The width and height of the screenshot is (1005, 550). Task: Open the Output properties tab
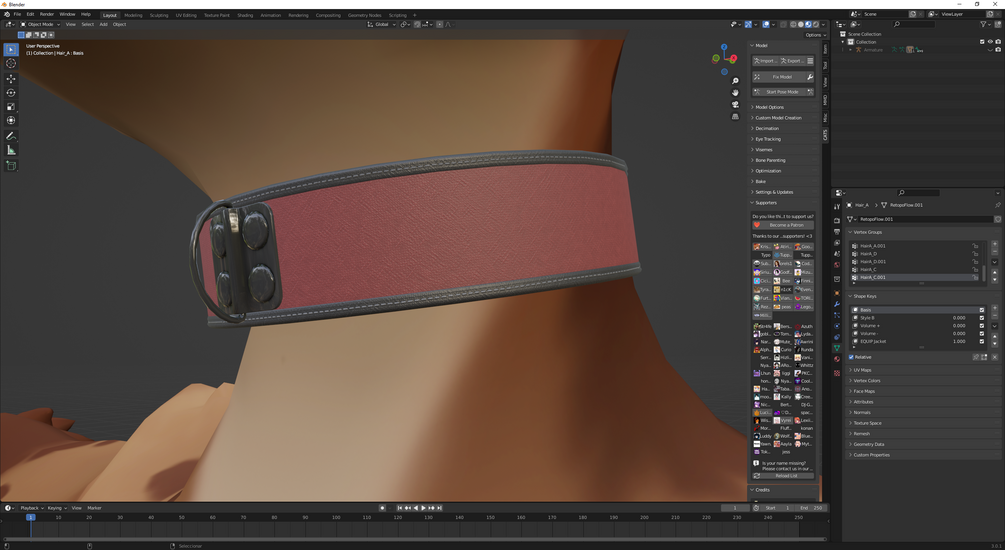(x=836, y=231)
